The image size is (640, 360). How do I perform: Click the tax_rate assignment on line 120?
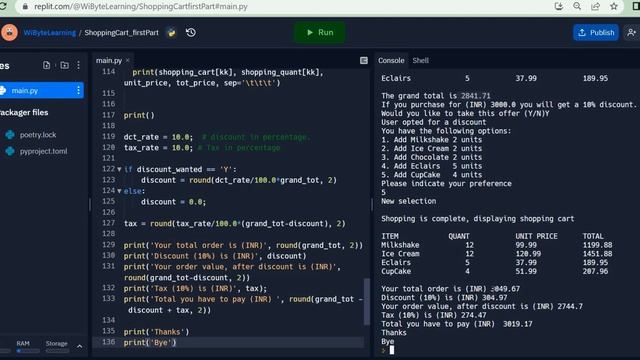point(158,147)
